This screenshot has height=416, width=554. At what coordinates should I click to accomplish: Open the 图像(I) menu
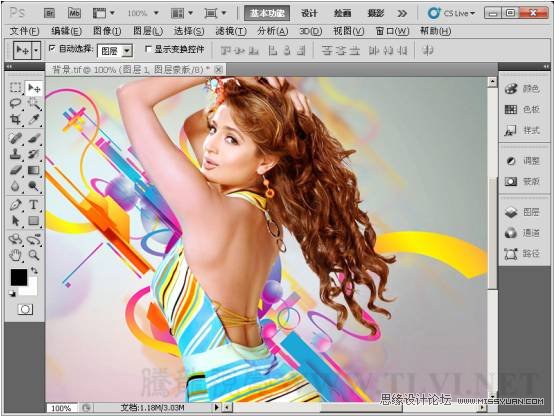tap(107, 31)
